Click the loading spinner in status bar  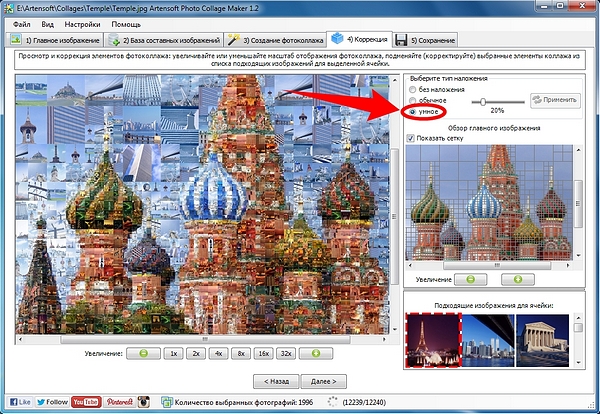[x=333, y=402]
